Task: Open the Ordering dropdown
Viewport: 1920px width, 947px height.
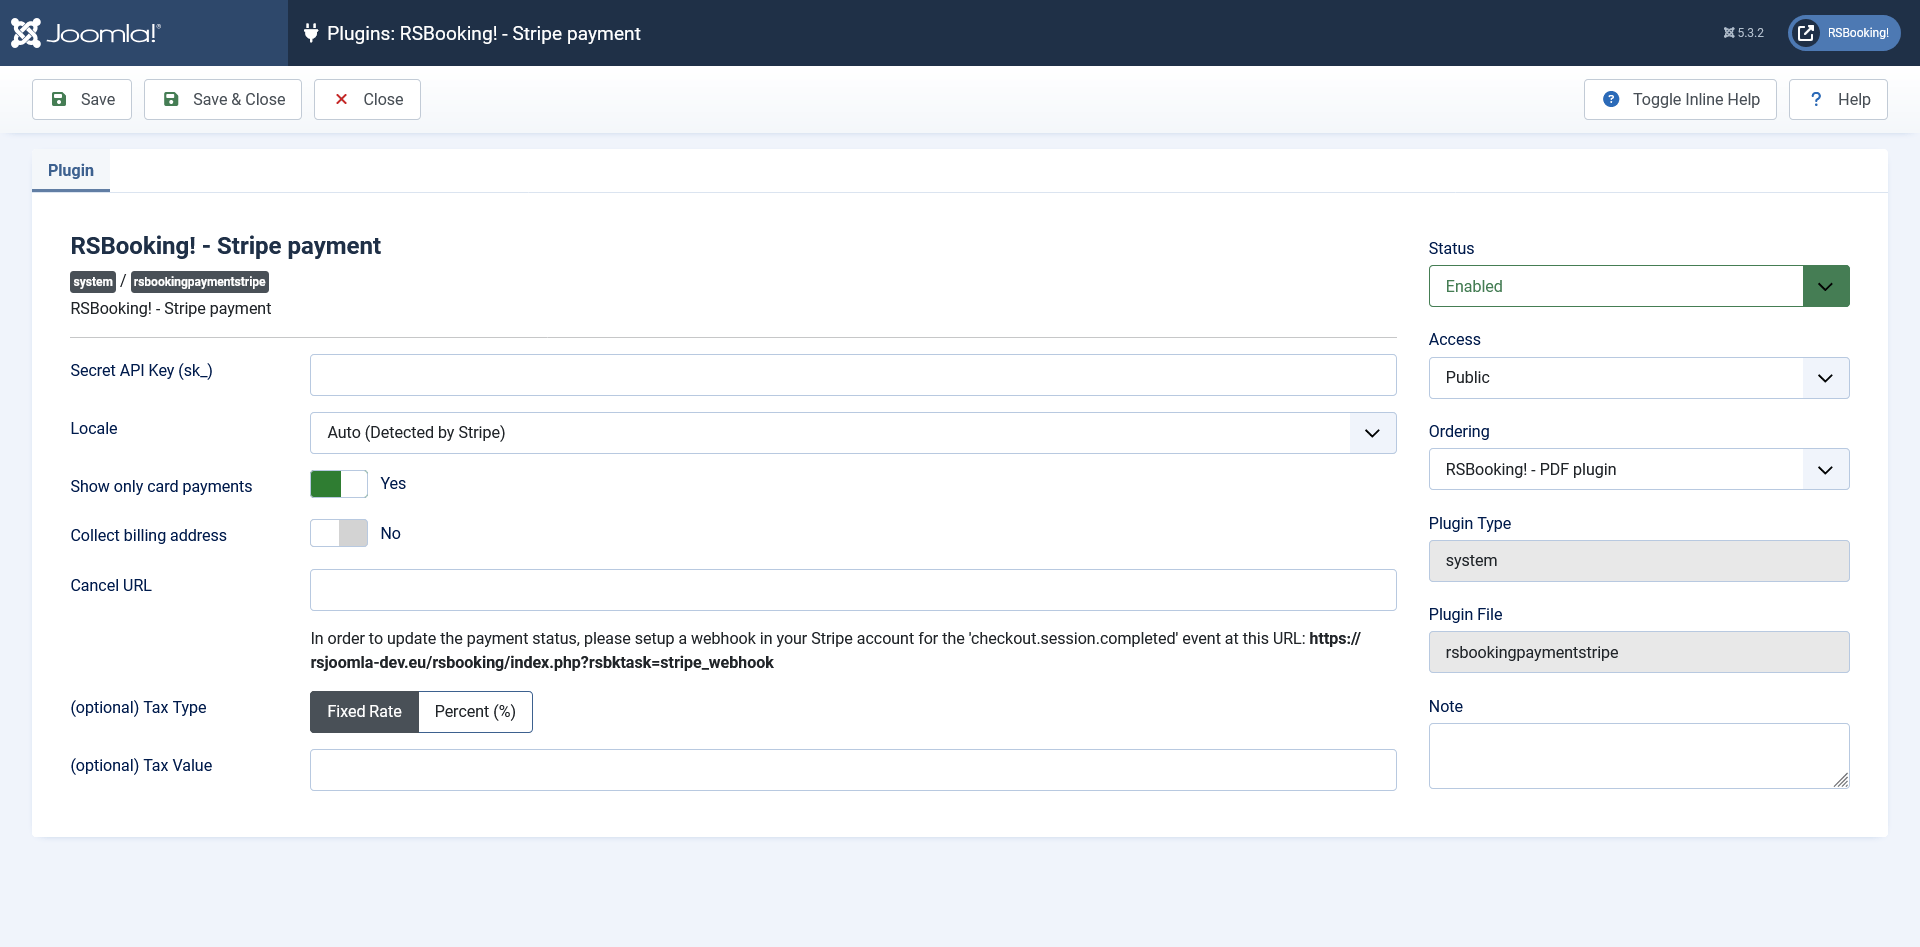Action: [1639, 469]
